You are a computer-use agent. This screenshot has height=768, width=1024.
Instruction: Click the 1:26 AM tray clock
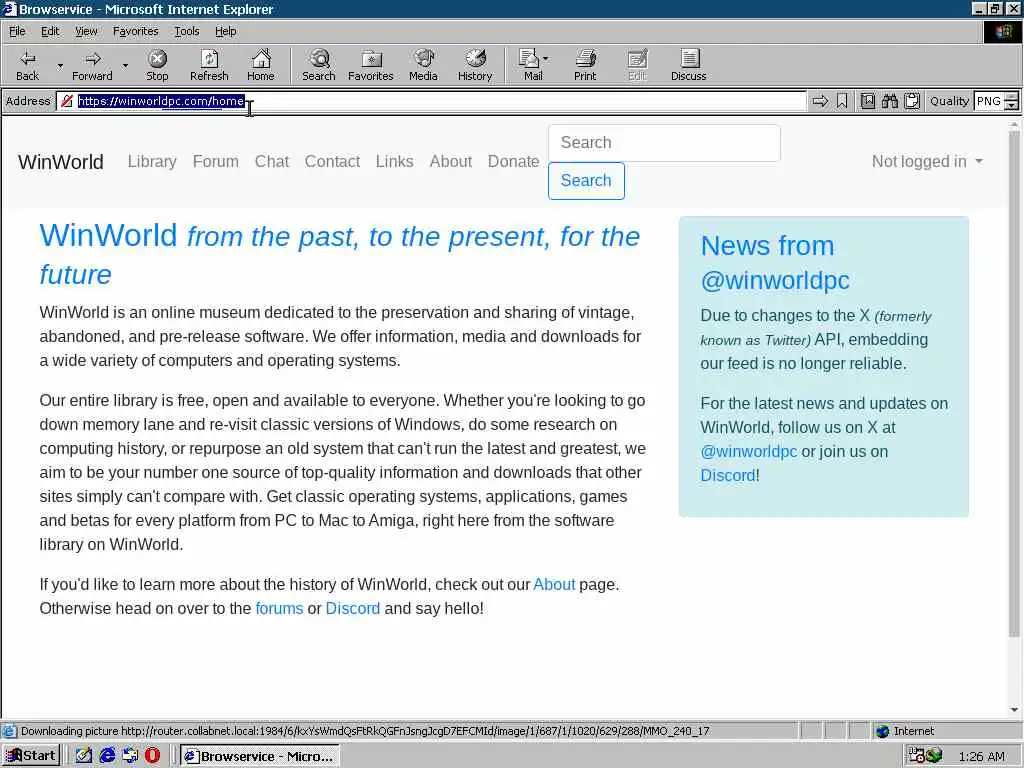(982, 756)
